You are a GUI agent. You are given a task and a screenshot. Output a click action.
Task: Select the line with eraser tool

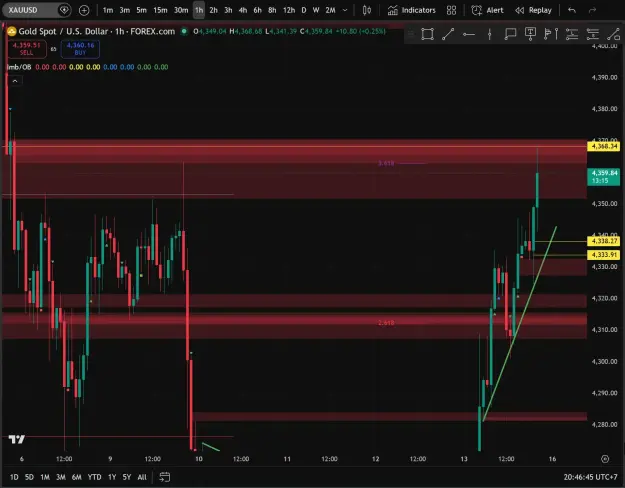[x=613, y=34]
